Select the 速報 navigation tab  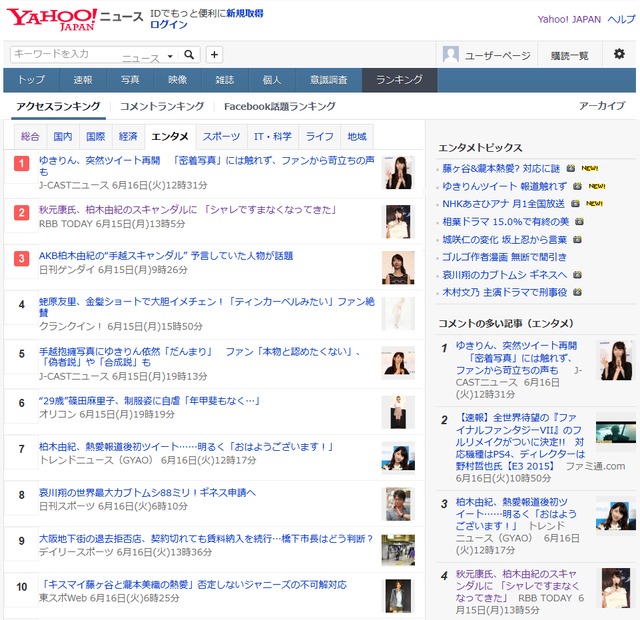click(x=83, y=80)
